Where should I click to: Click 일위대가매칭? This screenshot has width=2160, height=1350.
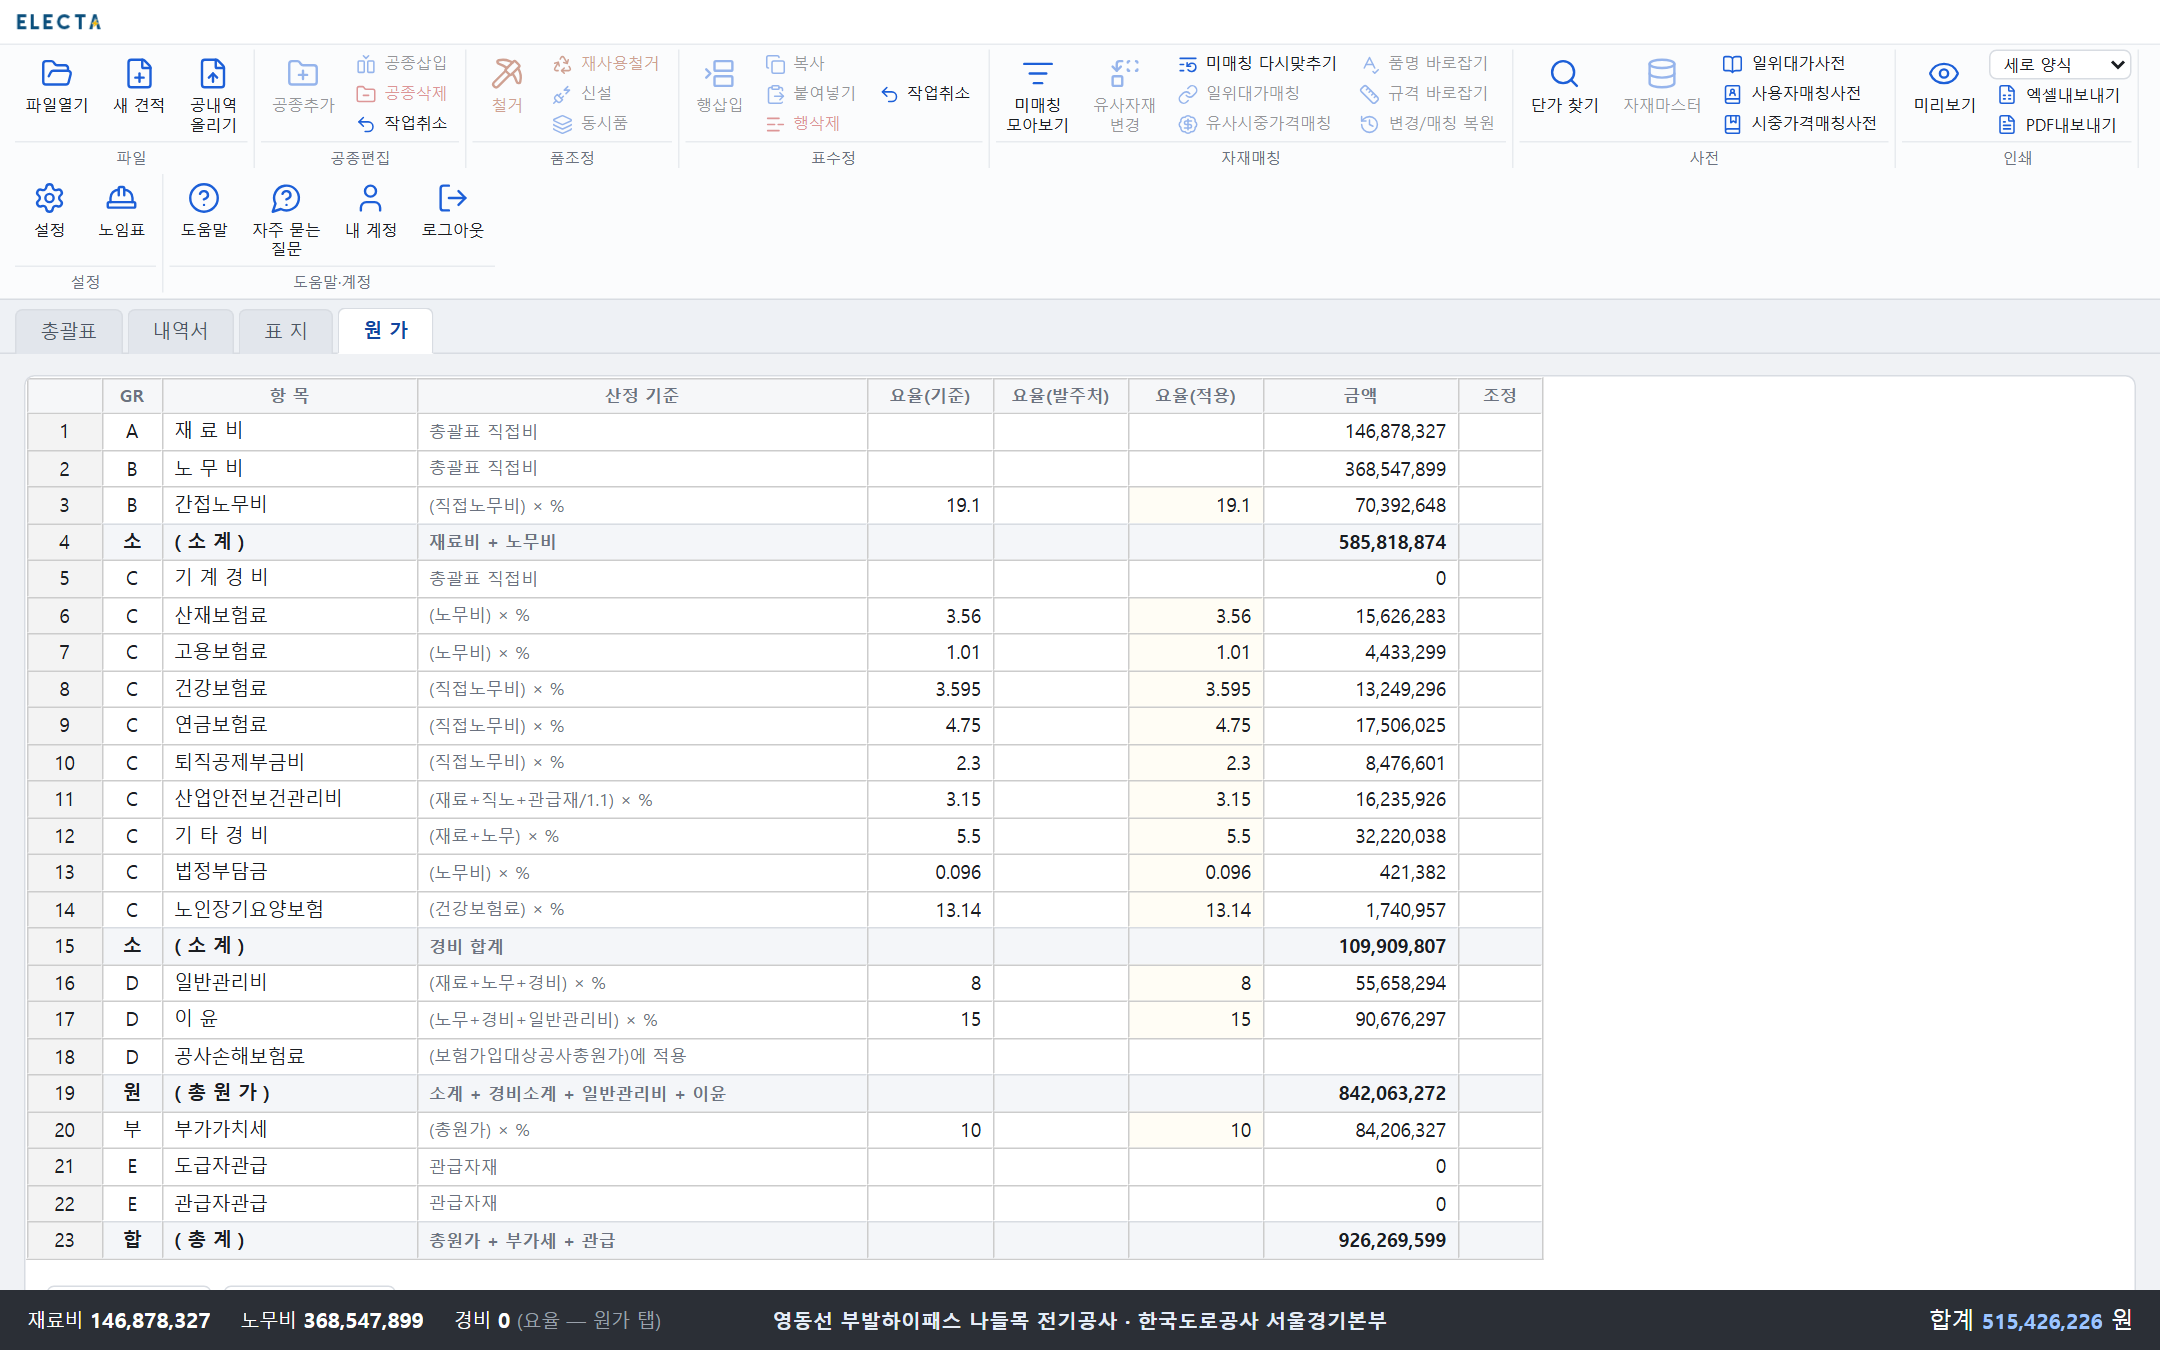pyautogui.click(x=1239, y=93)
